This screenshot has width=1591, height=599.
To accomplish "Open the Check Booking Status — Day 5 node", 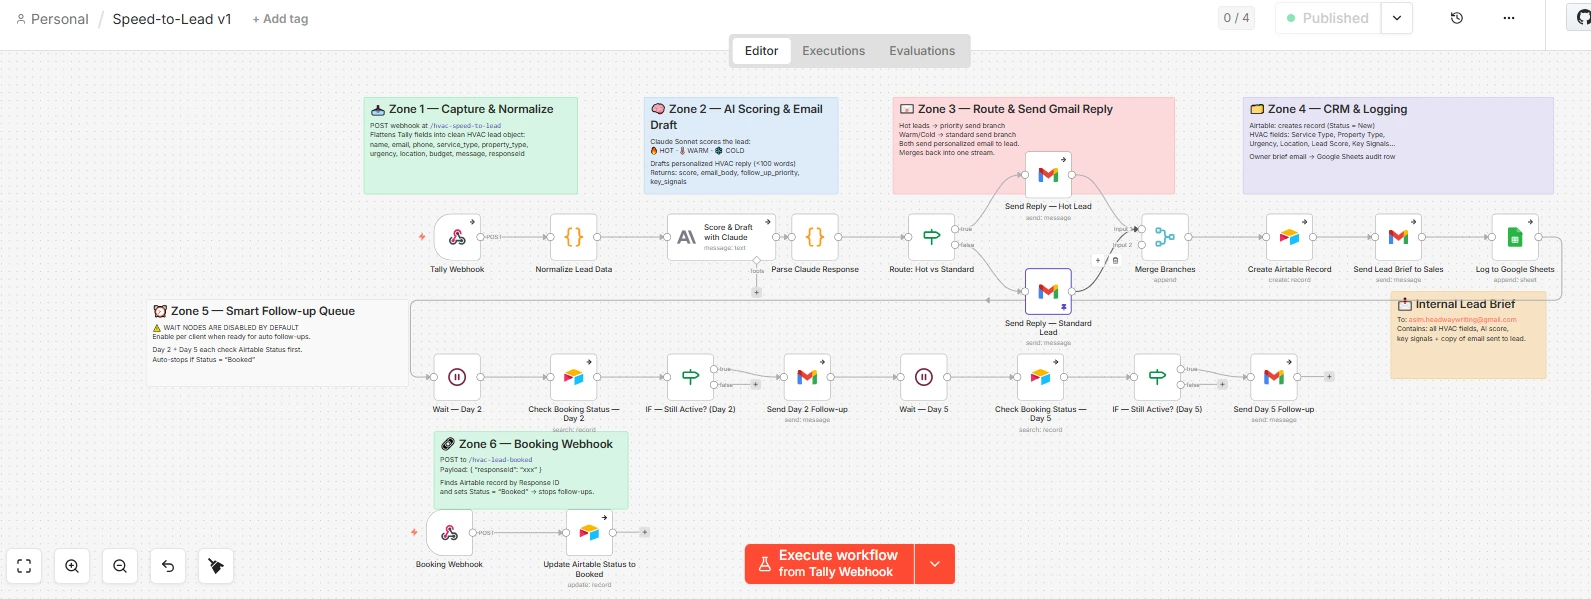I will tap(1040, 377).
